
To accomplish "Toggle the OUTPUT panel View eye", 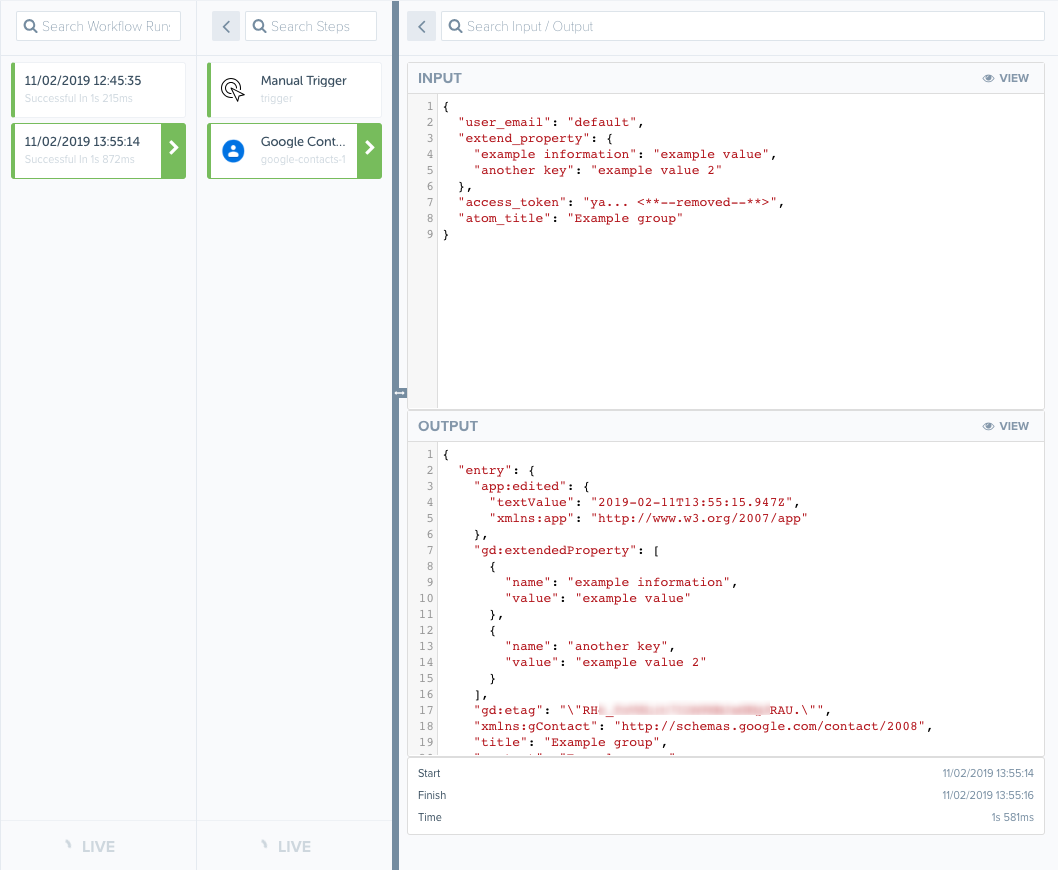I will click(x=988, y=426).
